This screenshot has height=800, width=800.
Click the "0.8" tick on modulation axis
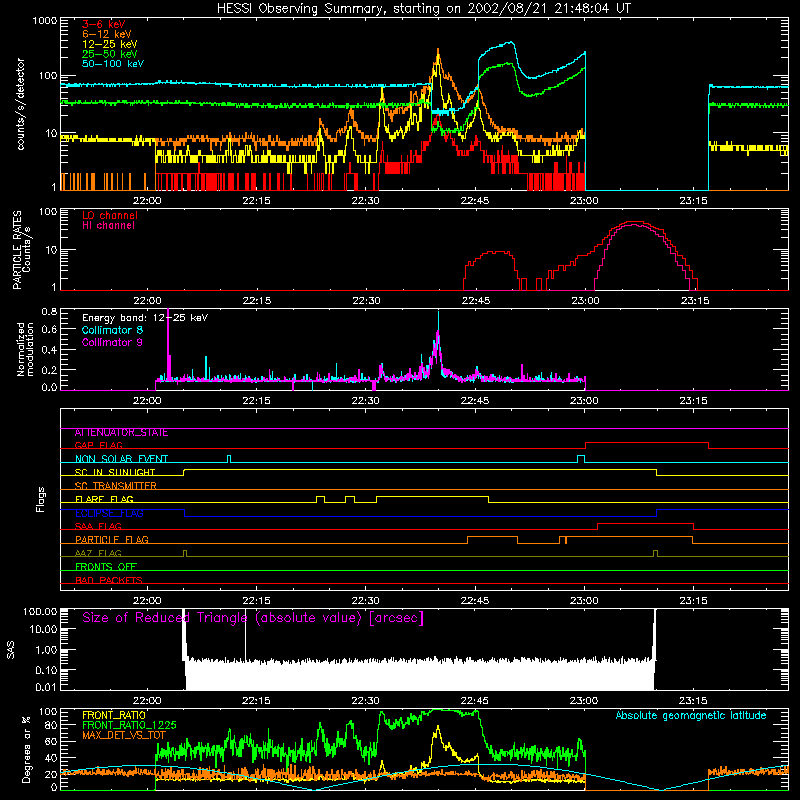tap(49, 311)
